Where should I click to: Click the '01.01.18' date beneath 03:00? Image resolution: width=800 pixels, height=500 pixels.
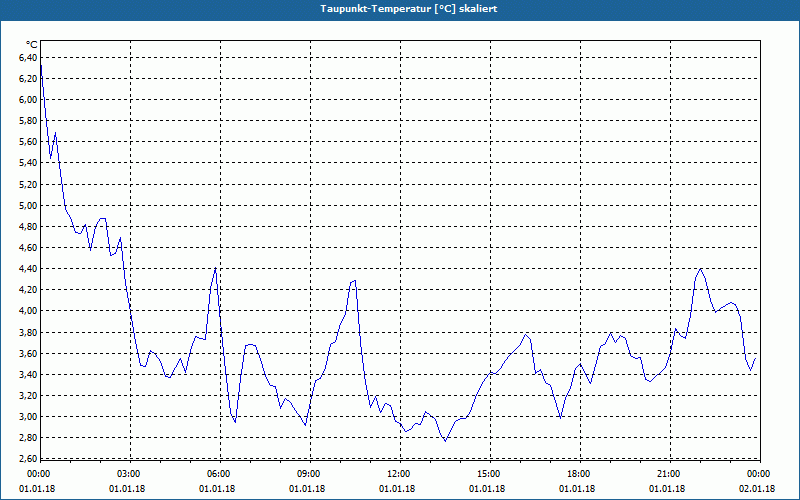pyautogui.click(x=127, y=489)
